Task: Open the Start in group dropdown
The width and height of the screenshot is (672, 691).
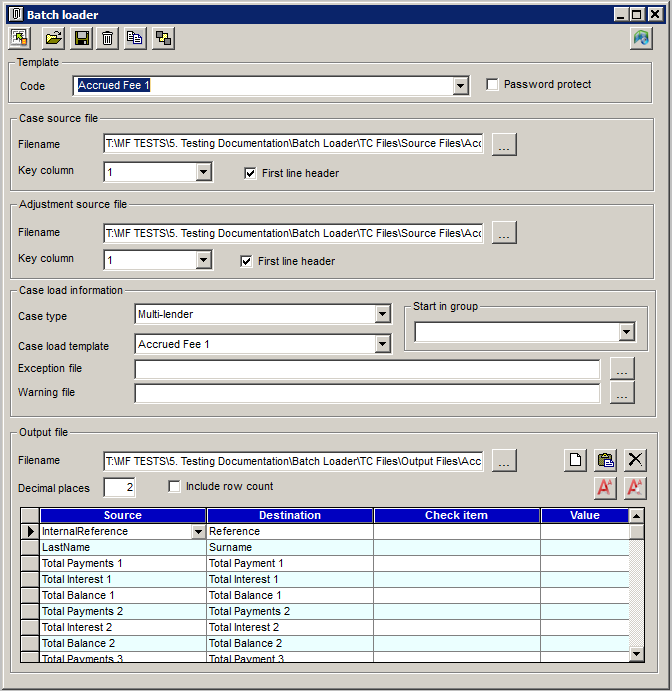Action: coord(626,332)
